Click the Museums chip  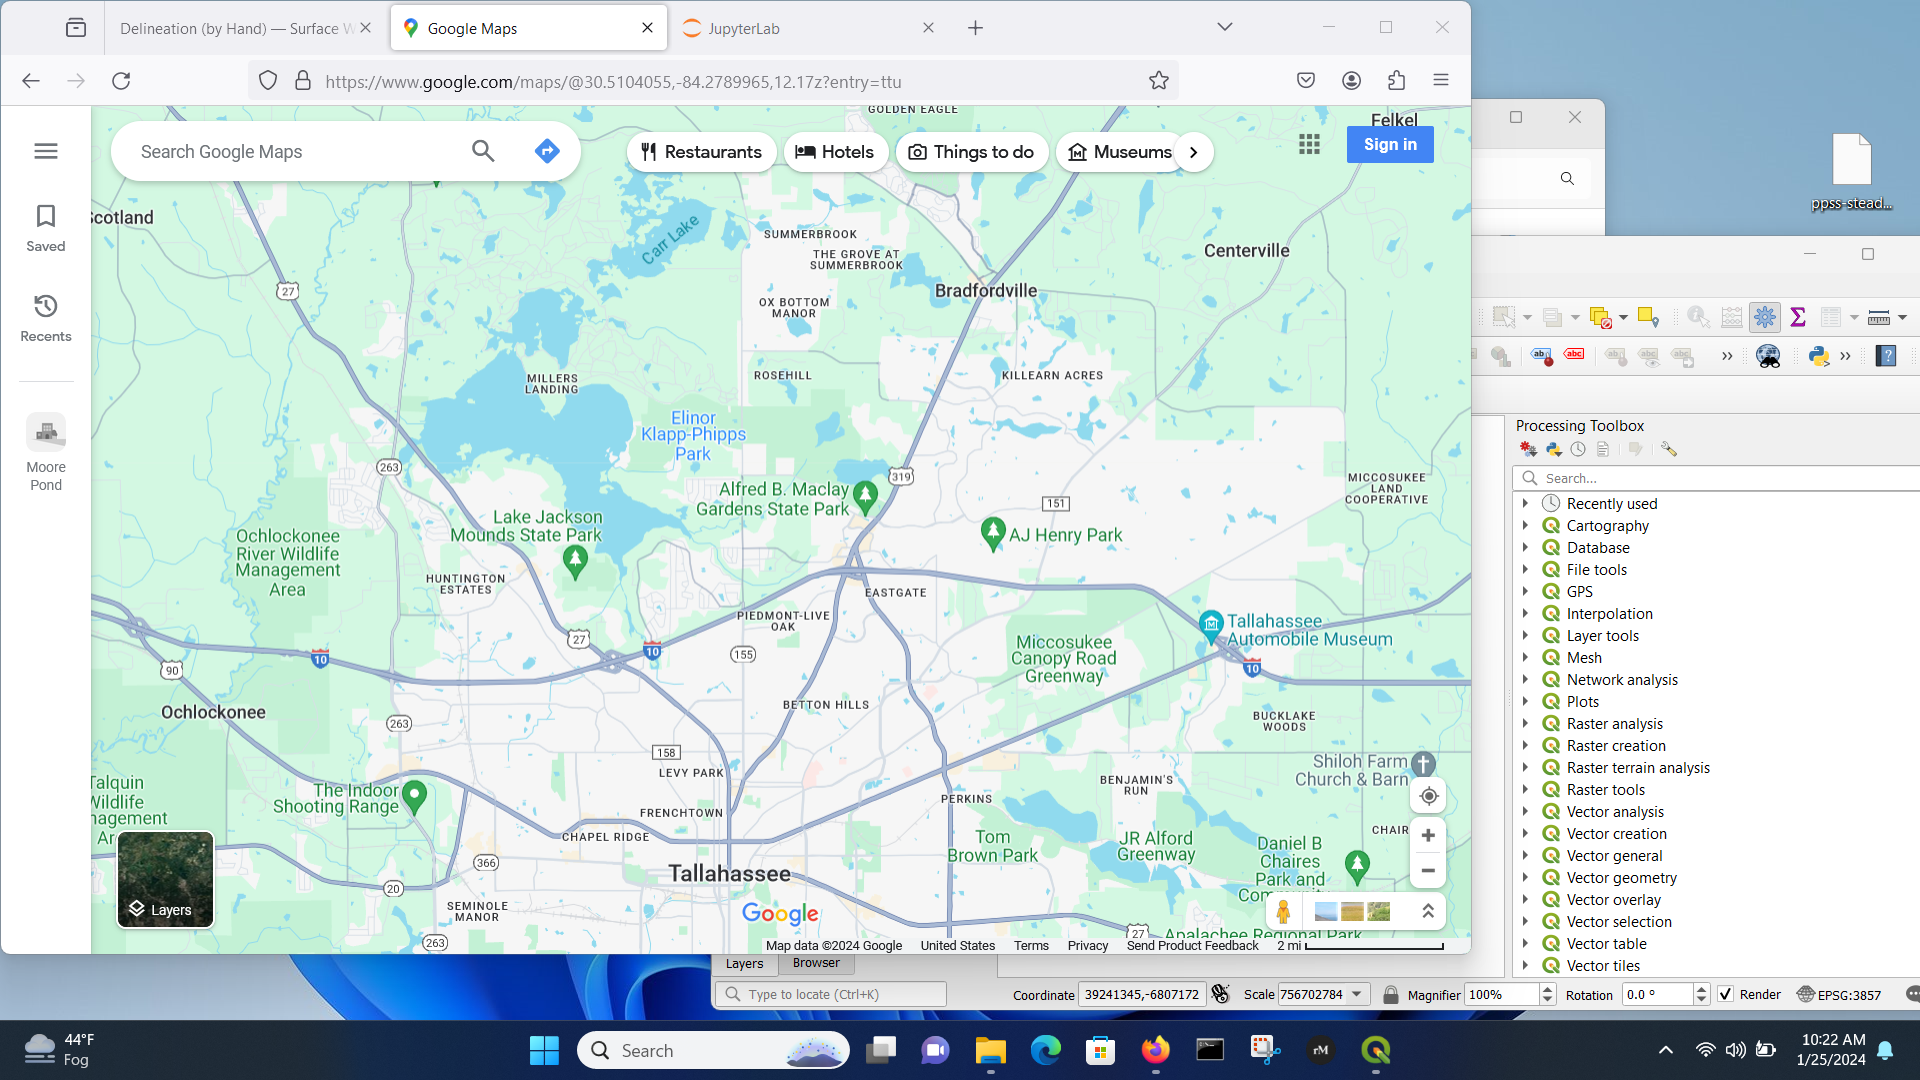[1119, 152]
